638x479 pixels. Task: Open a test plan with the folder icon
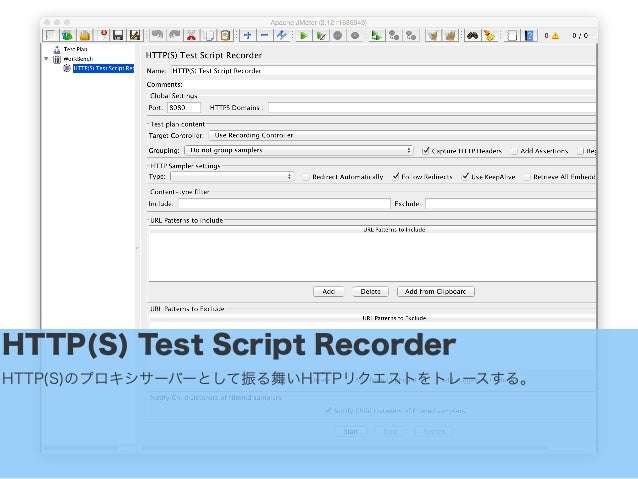coord(85,35)
